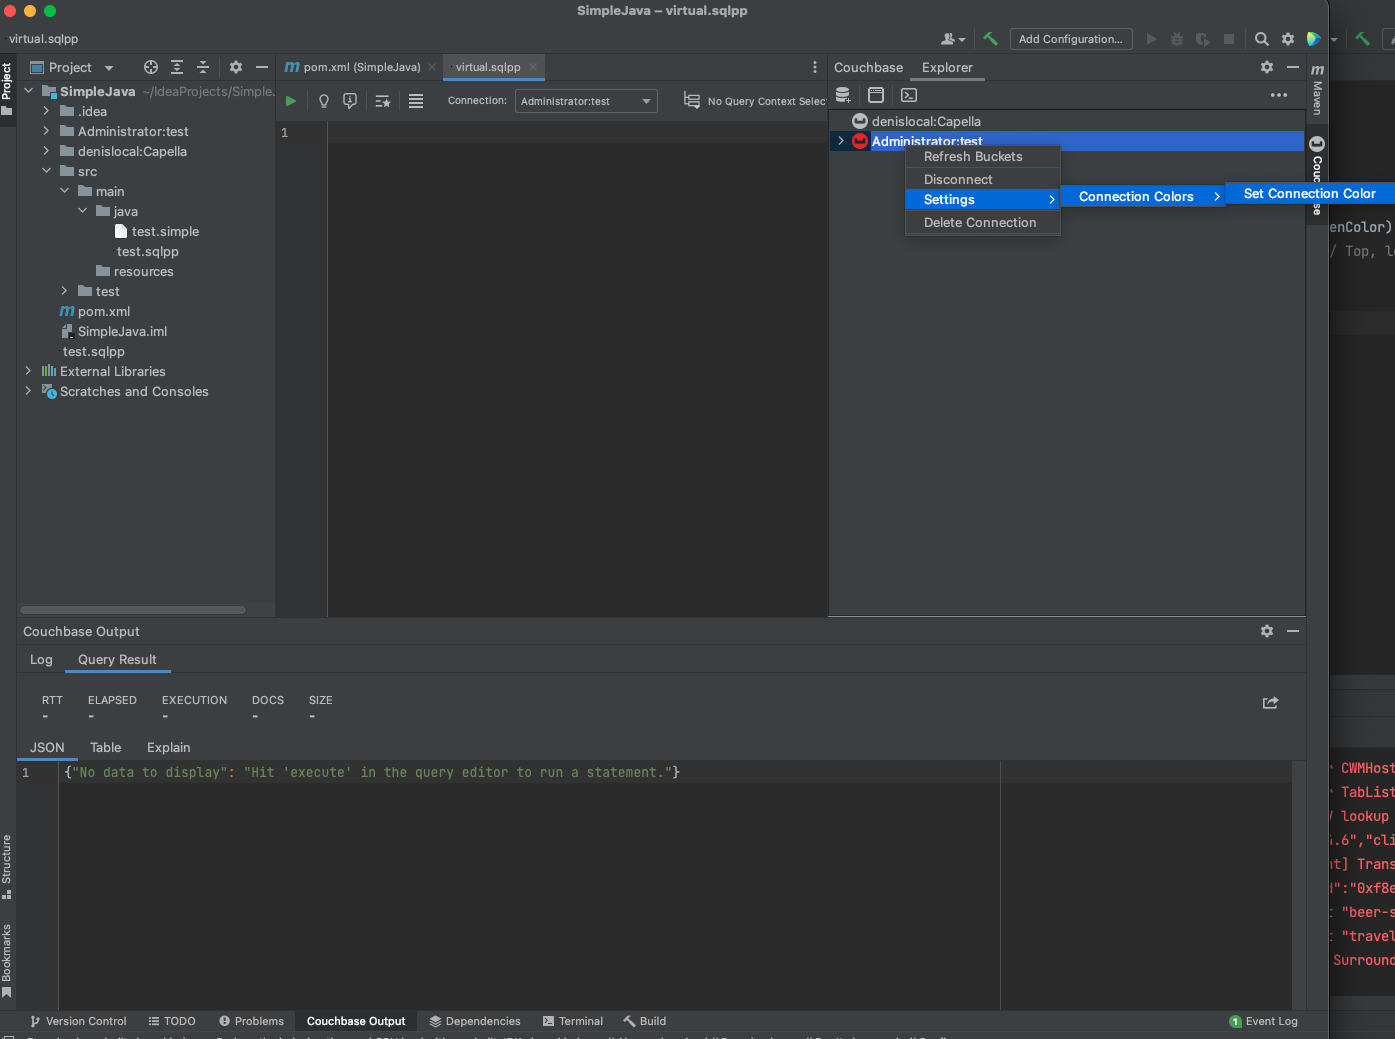Open Couchbase panel gear settings
Viewport: 1395px width, 1039px height.
(x=1267, y=67)
